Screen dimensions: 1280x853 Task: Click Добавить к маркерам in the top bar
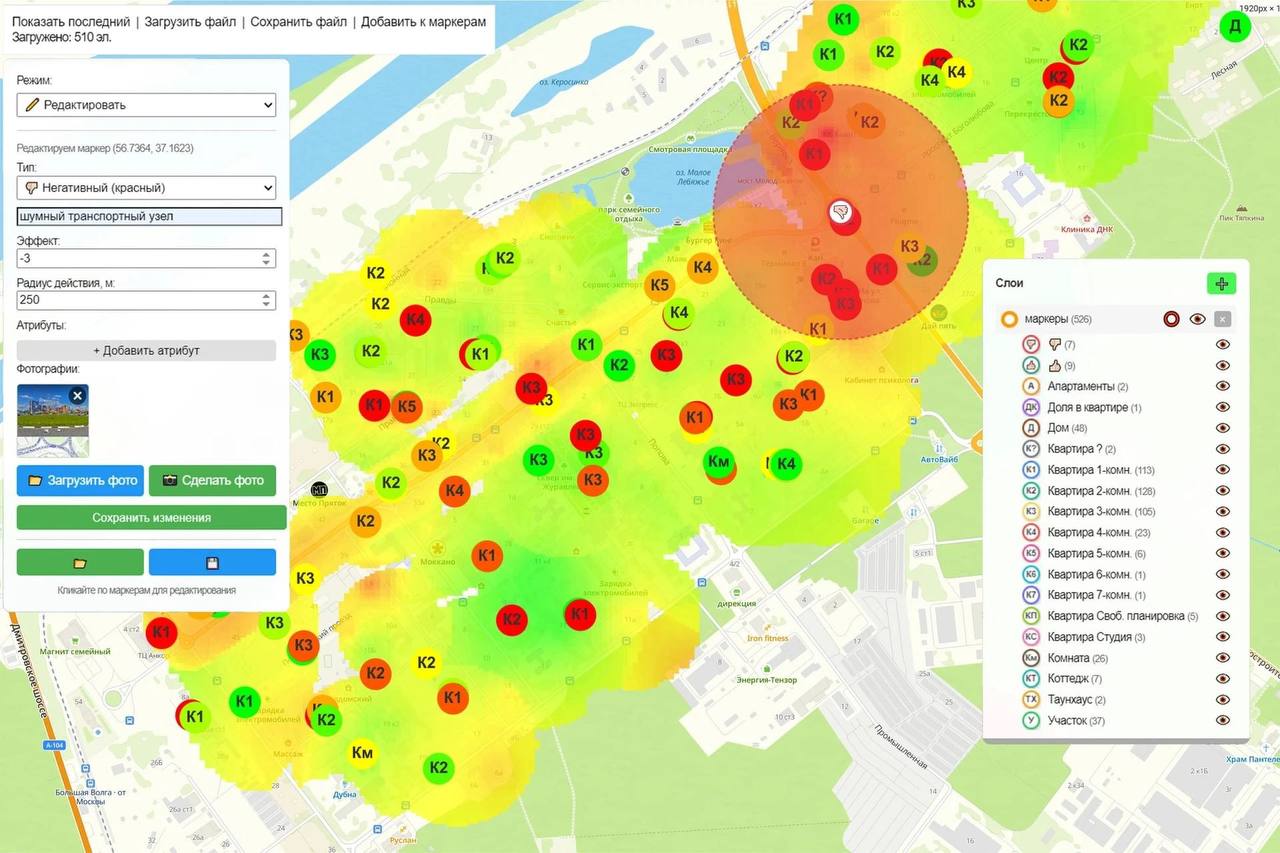(423, 21)
